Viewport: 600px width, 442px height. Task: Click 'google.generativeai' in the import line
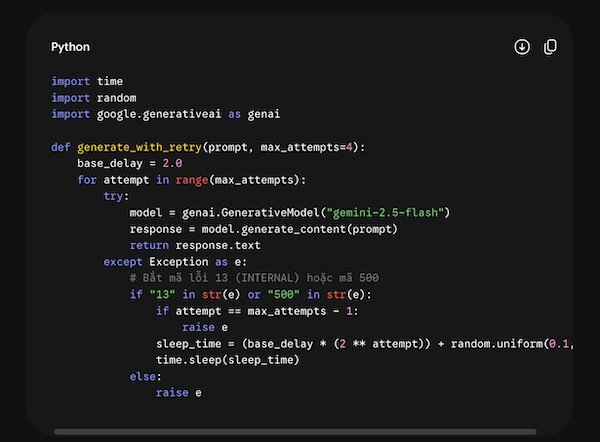click(x=159, y=114)
